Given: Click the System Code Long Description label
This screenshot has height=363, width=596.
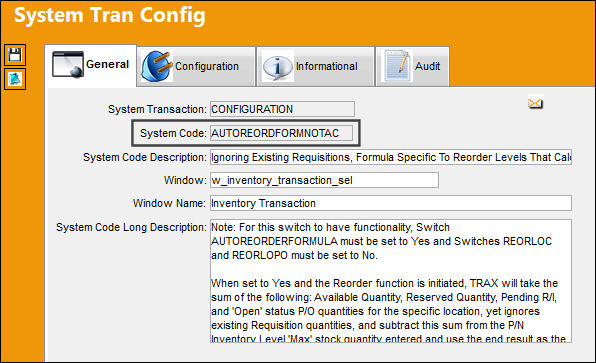Looking at the screenshot, I should tap(131, 227).
